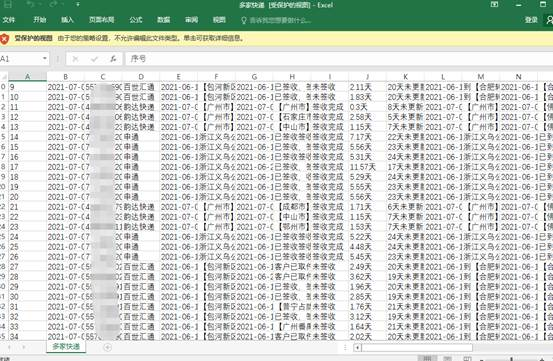Image resolution: width=553 pixels, height=361 pixels.
Task: Open the 页面布局 ribbon tab
Action: pos(102,20)
